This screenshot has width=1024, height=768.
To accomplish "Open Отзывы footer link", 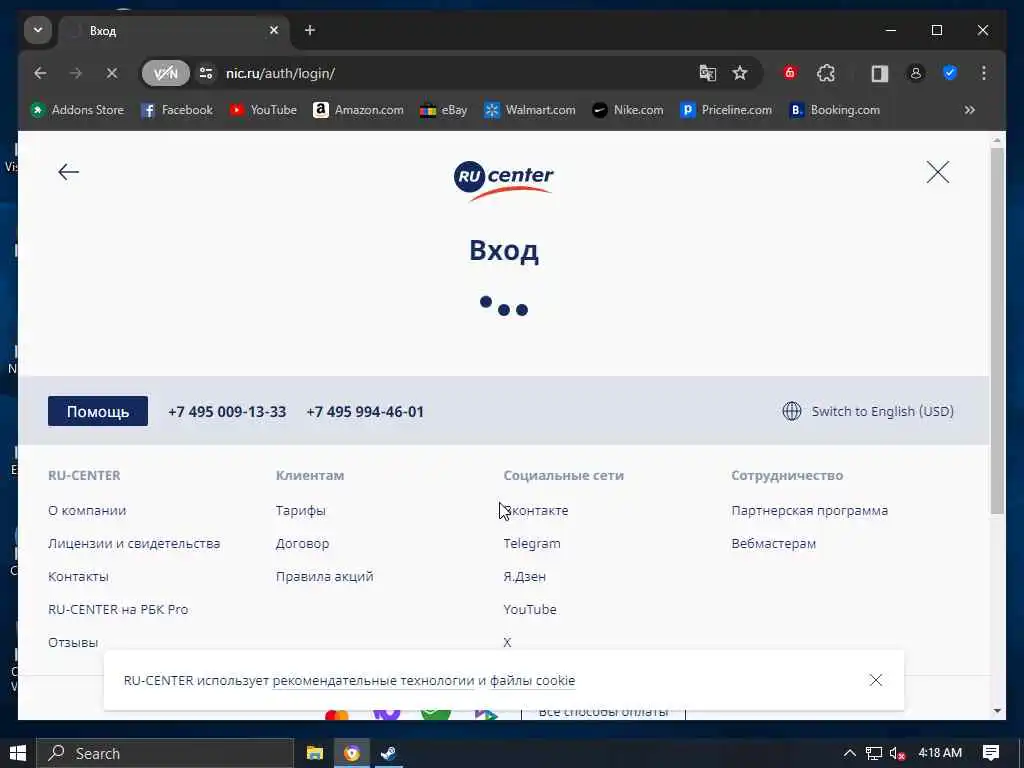I will click(x=73, y=643).
